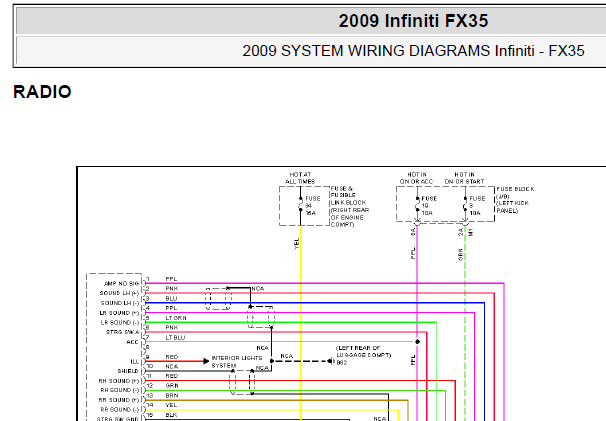
Task: Click the 'SHIELD' pin label
Action: tap(128, 371)
